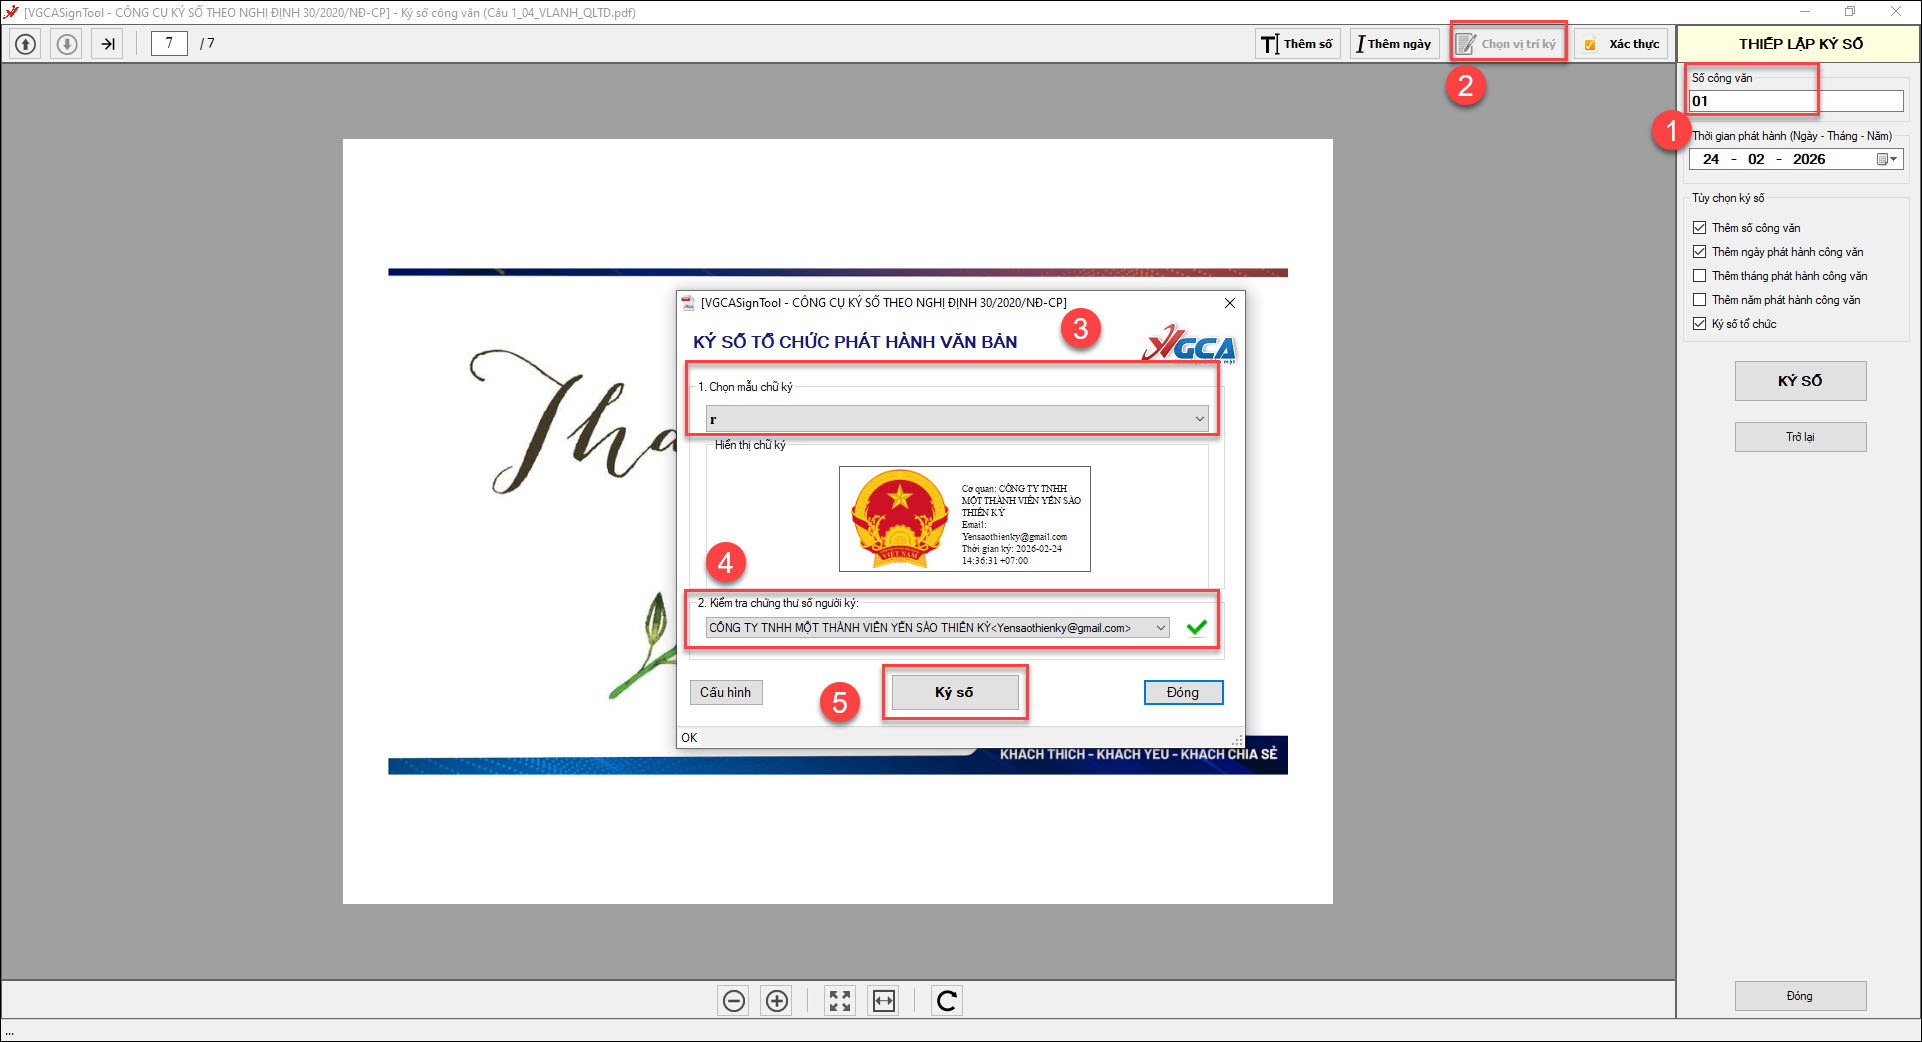The height and width of the screenshot is (1042, 1922).
Task: Click the zoom in plus icon
Action: point(777,1001)
